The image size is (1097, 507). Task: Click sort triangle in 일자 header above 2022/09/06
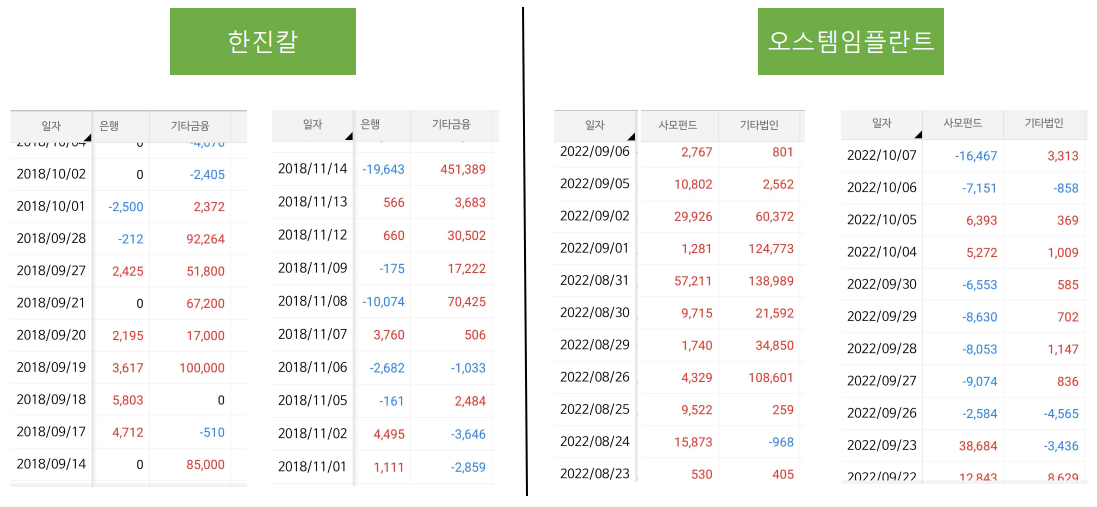pos(632,137)
